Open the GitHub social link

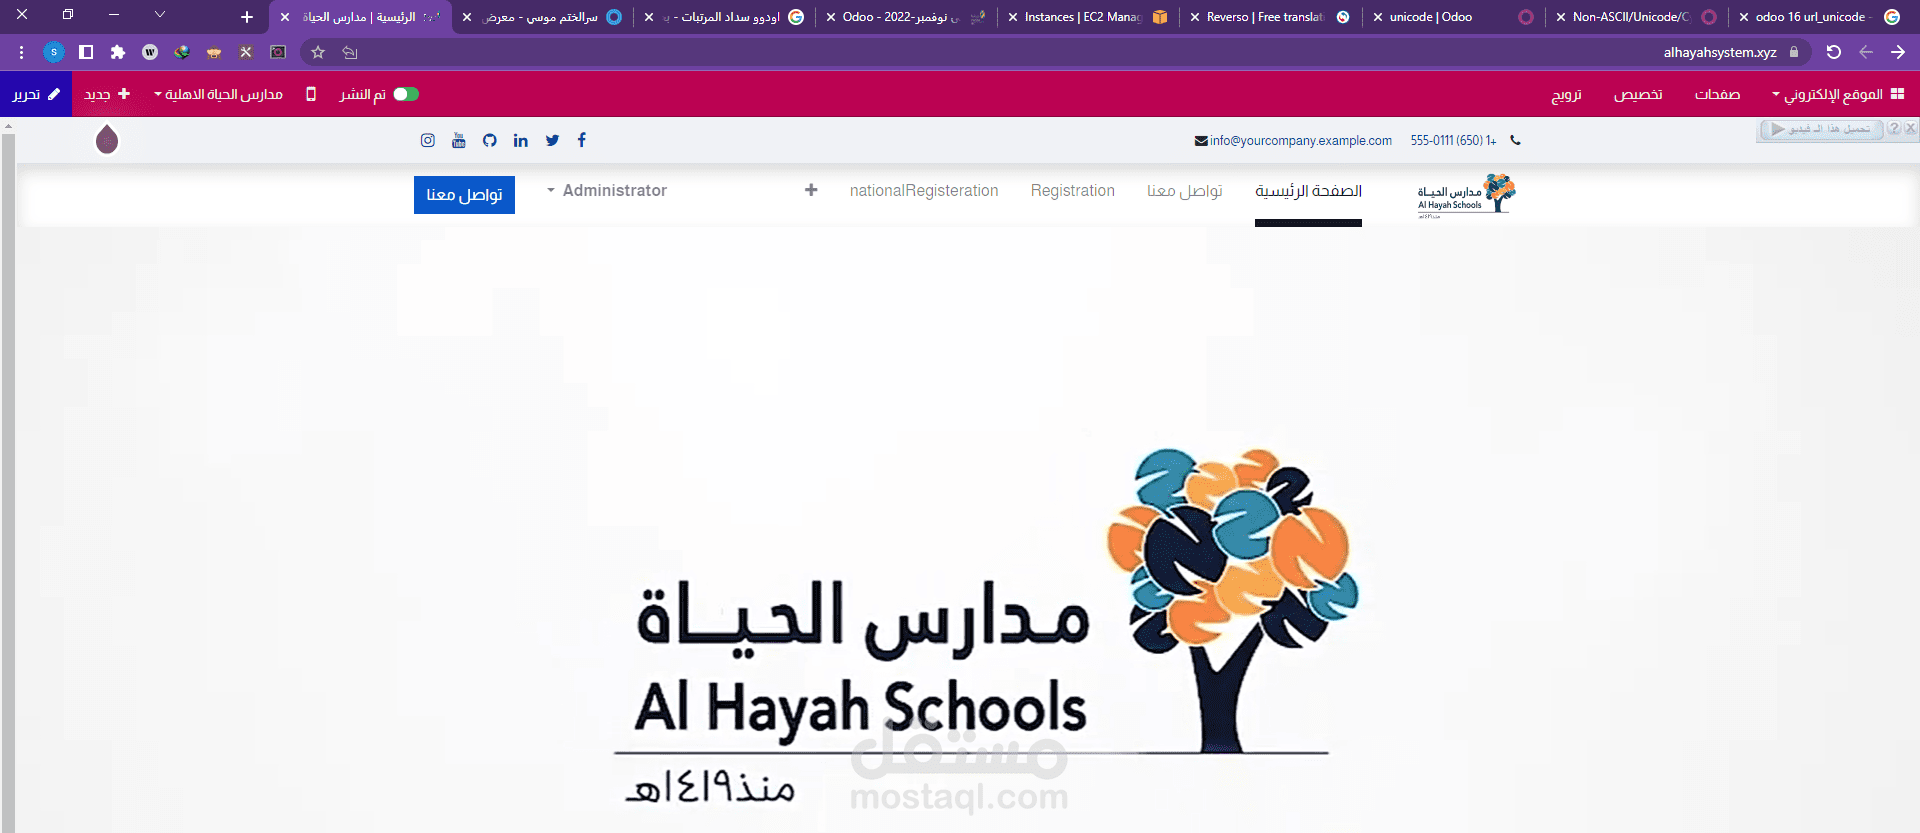(x=489, y=140)
